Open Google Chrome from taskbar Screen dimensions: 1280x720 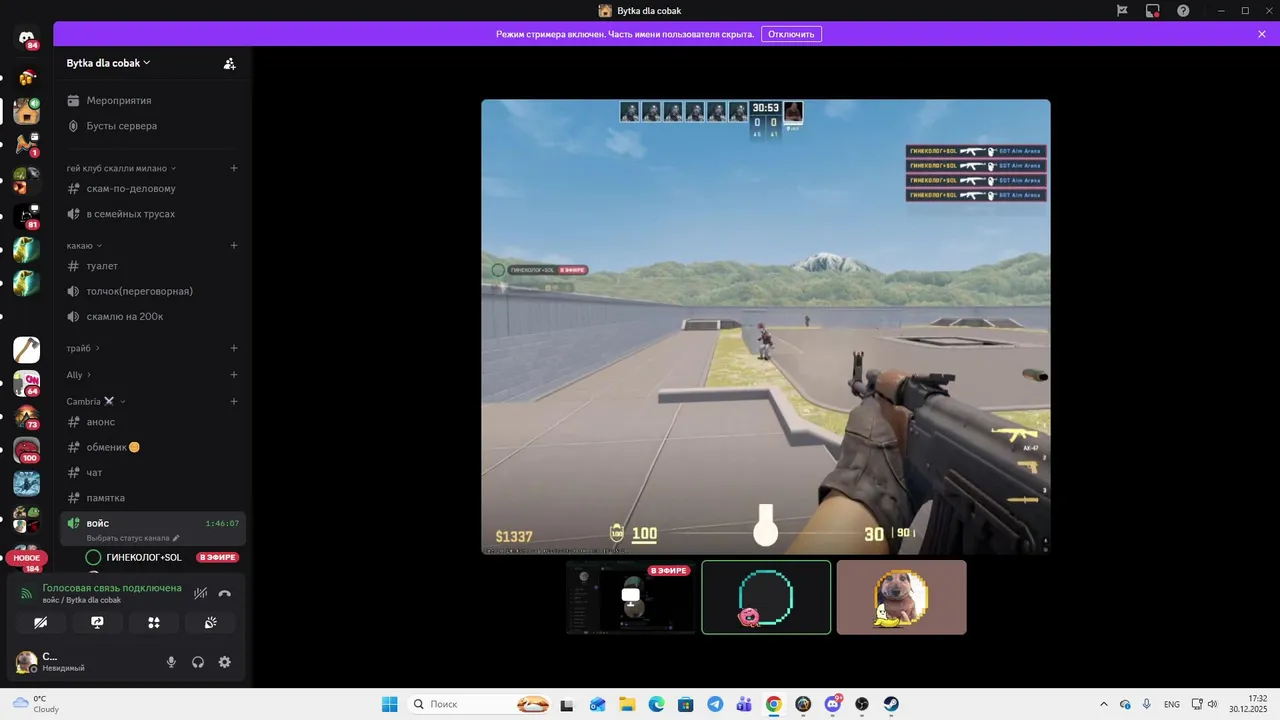773,704
